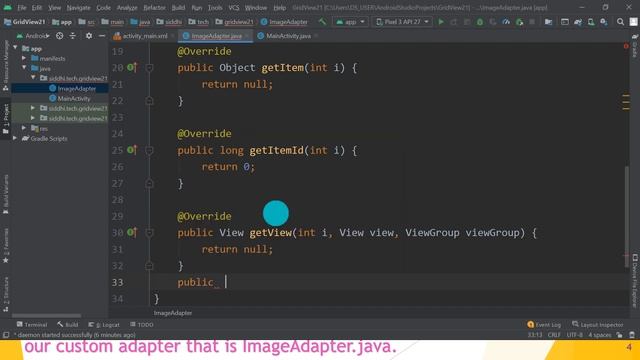
Task: Expand the manifests folder
Action: [x=24, y=58]
